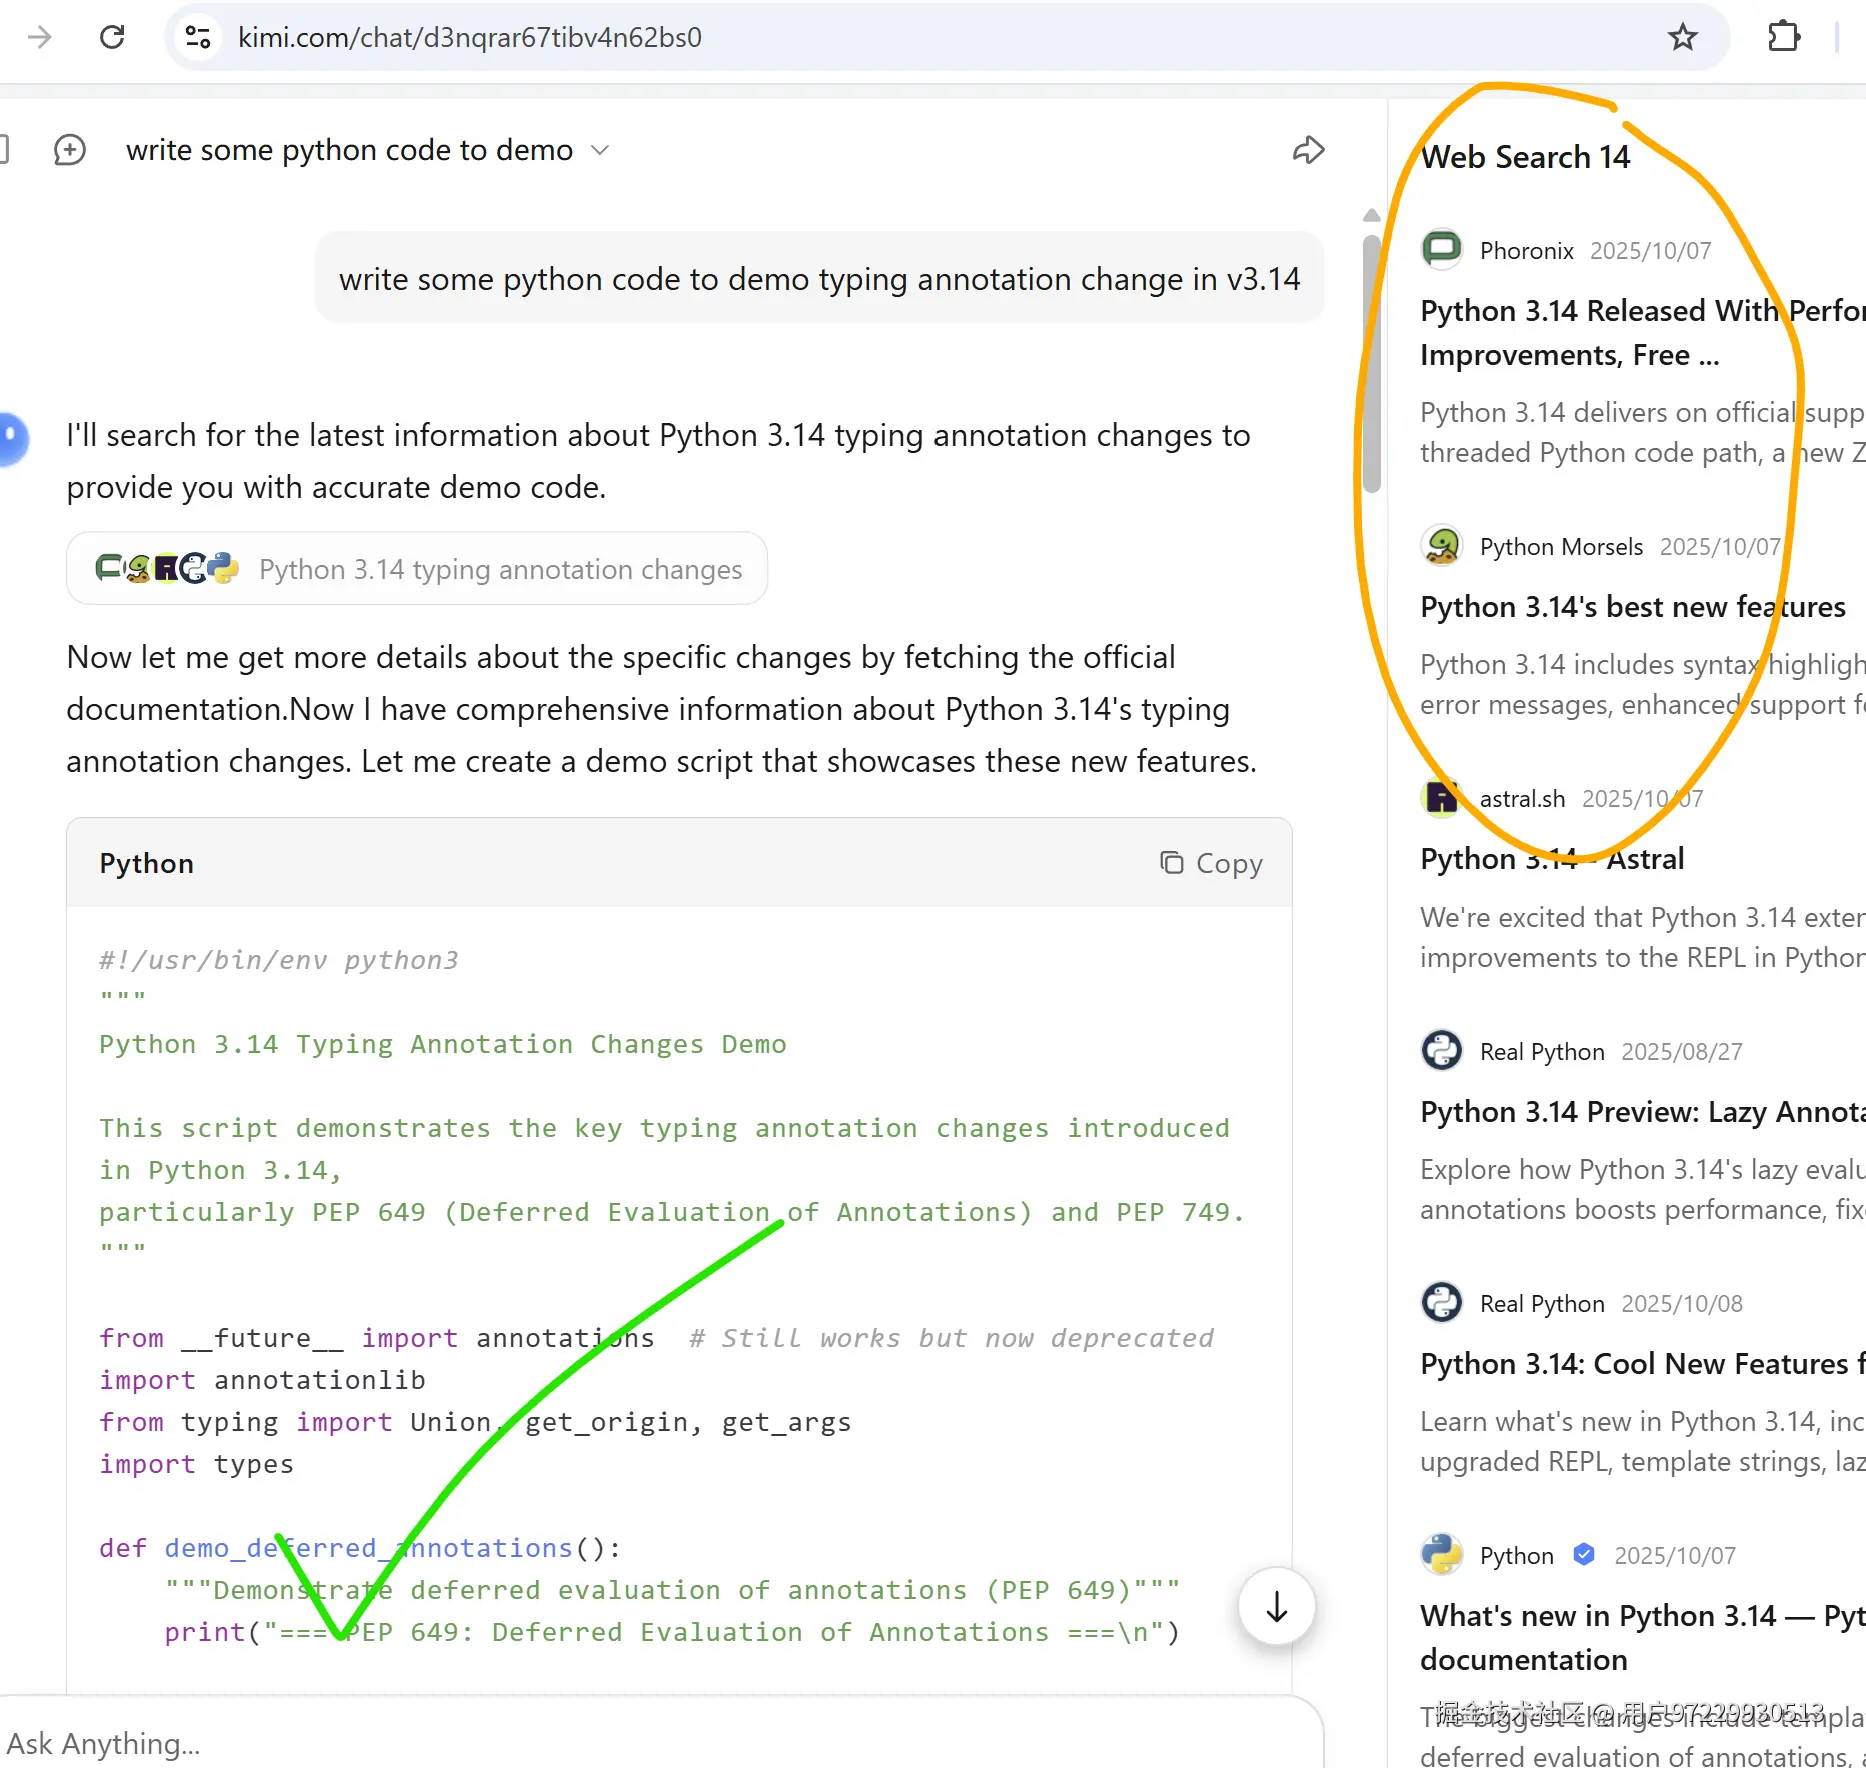Click the Kimi assistant avatar icon
1866x1768 pixels.
pyautogui.click(x=12, y=439)
